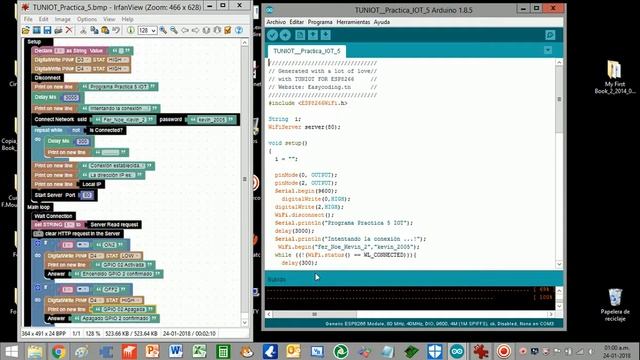The height and width of the screenshot is (360, 640).
Task: Click IrfanView image vertical scrollbar
Action: pyautogui.click(x=245, y=180)
